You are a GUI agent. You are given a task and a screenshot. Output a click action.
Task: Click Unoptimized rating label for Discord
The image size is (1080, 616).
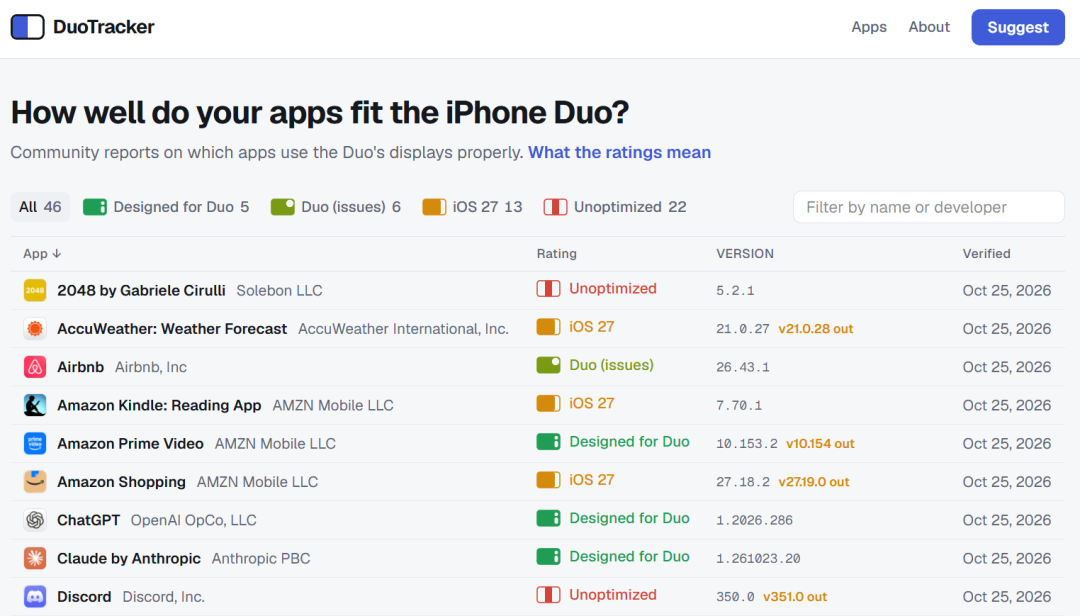point(613,595)
